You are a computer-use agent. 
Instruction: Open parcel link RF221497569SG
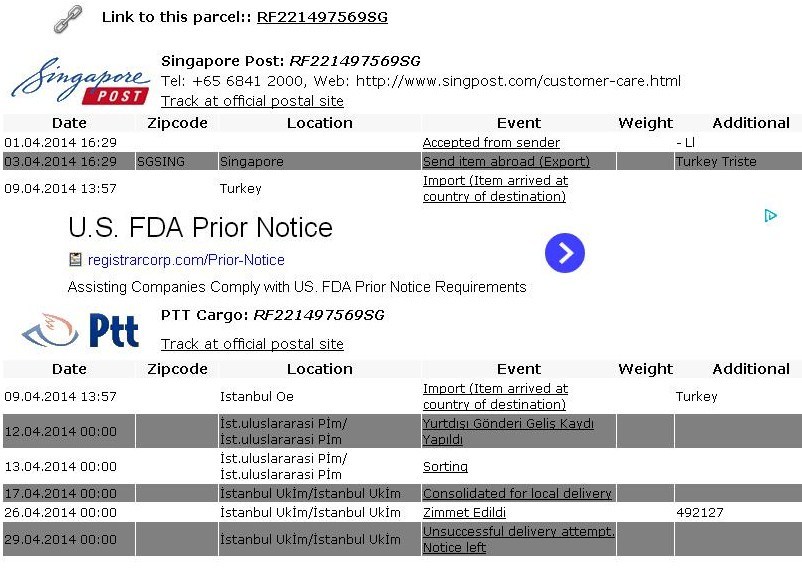pos(322,17)
